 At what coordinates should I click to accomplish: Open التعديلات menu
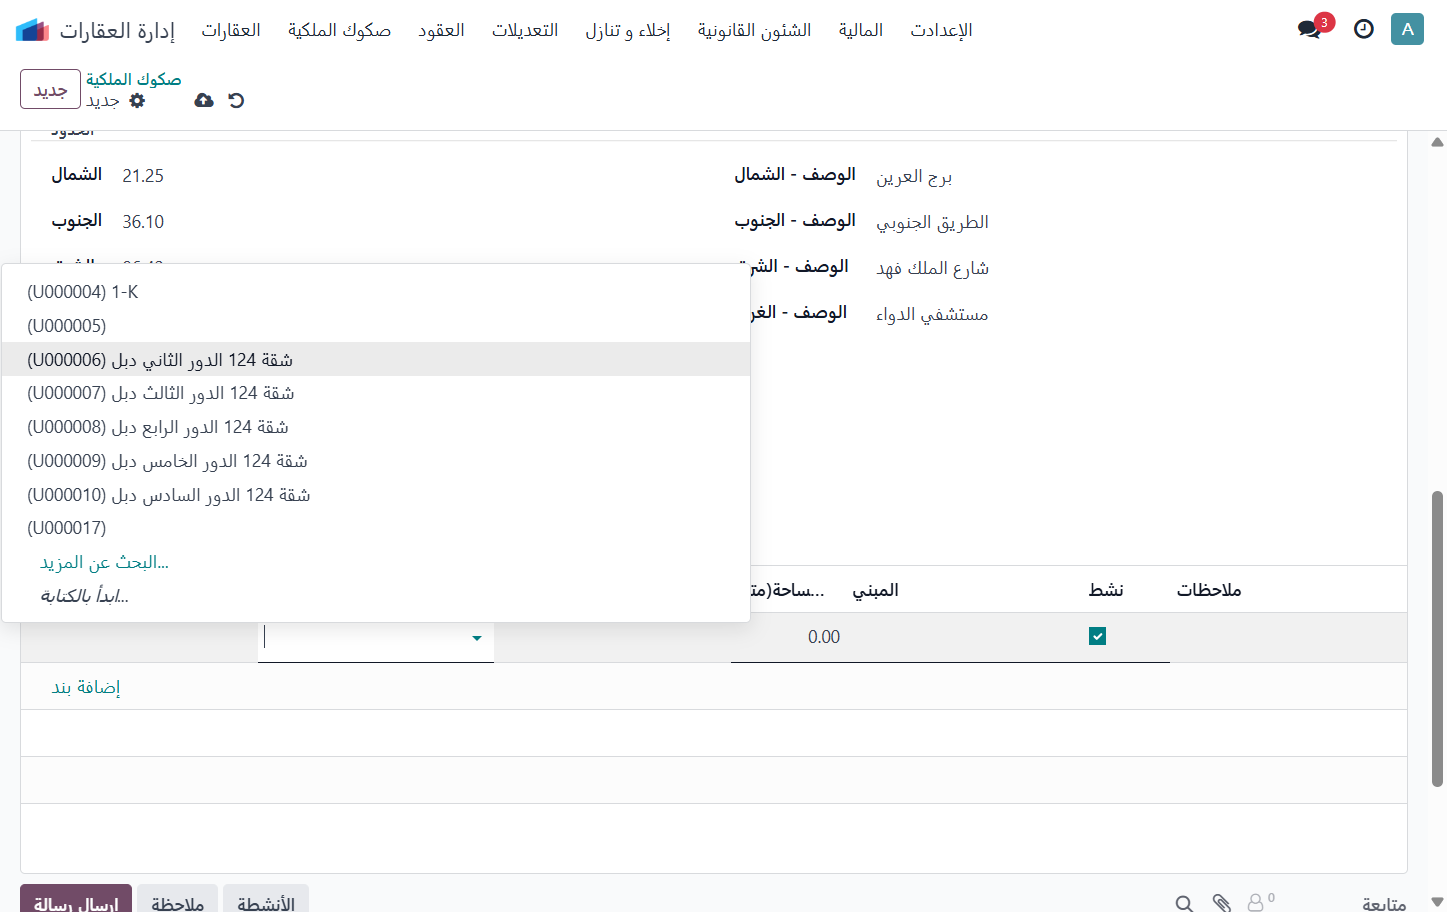point(525,30)
